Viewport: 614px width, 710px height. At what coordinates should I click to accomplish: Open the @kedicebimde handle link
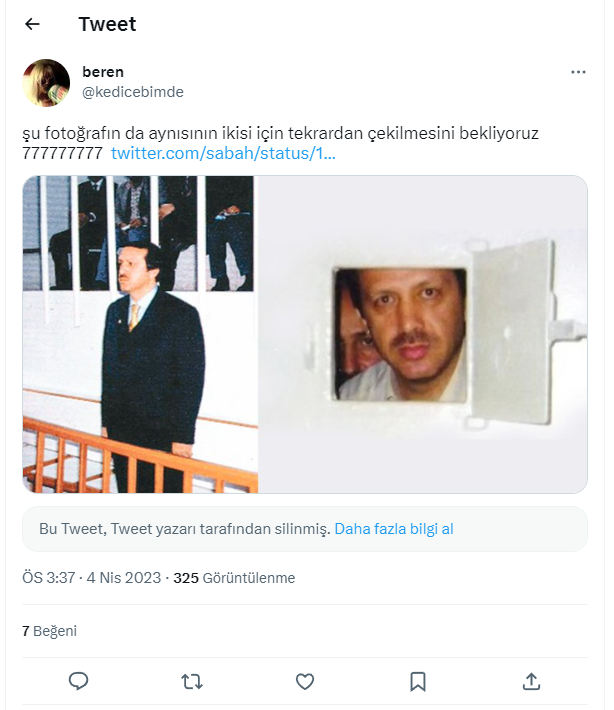(132, 92)
